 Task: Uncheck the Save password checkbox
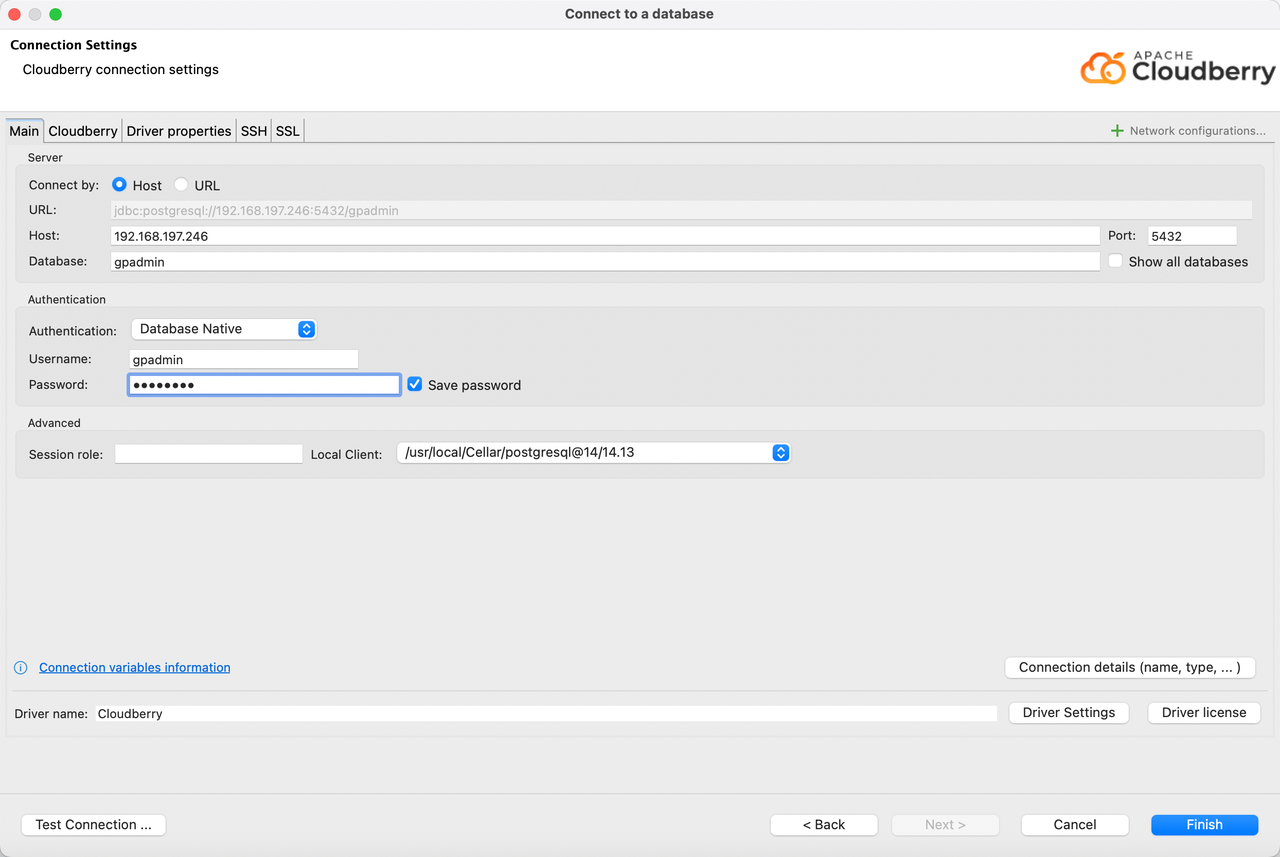[x=415, y=385]
